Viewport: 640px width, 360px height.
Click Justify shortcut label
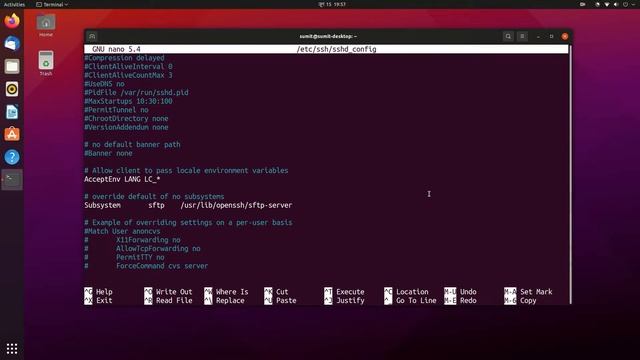pos(350,300)
